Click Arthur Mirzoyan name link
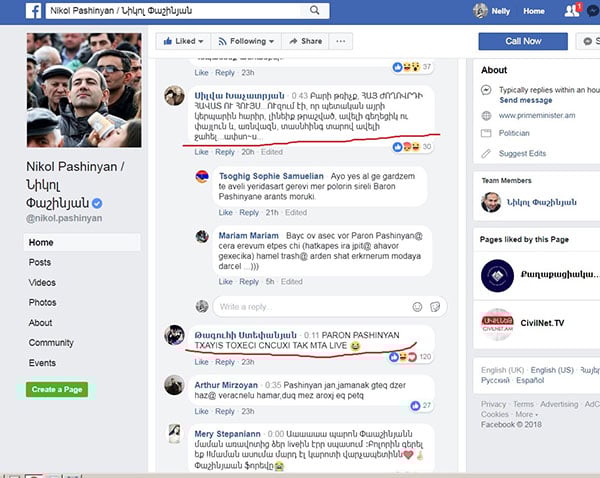Image resolution: width=600 pixels, height=478 pixels. tap(226, 385)
